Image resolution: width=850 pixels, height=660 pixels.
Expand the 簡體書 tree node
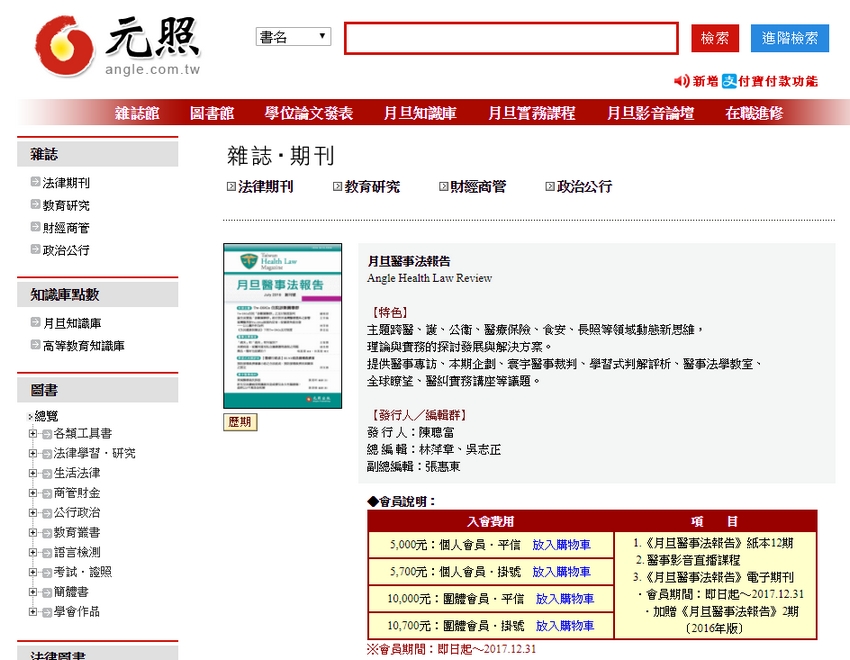pos(33,592)
